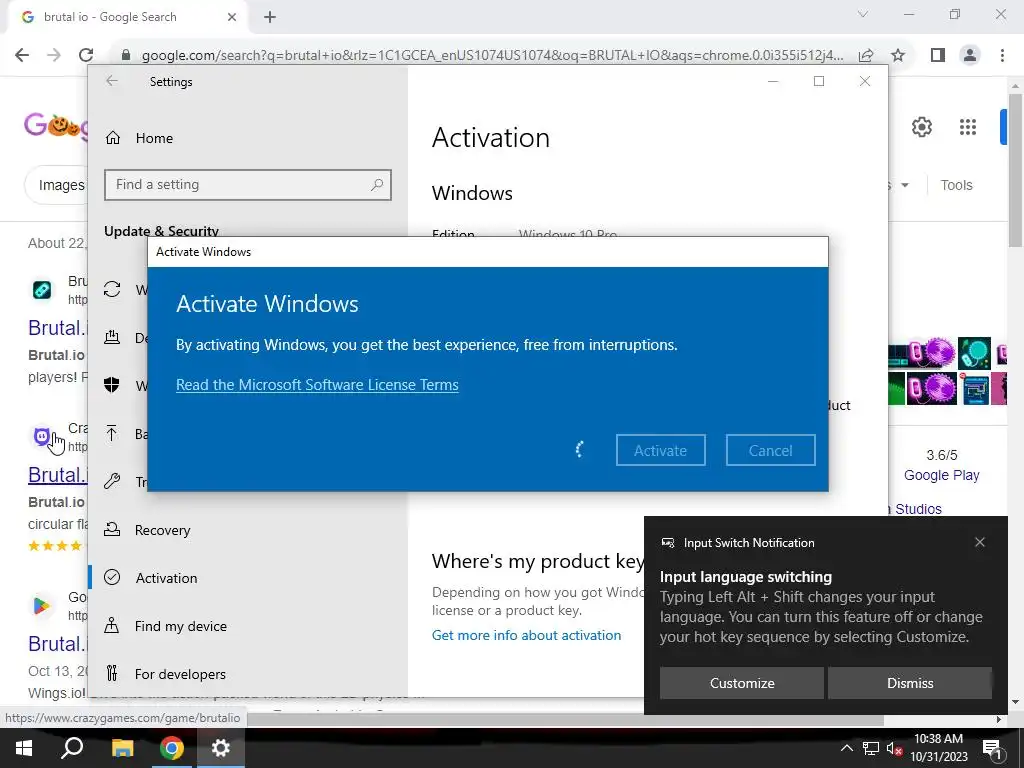Show hidden system tray icons
Screen dimensions: 1024x768
(x=846, y=748)
